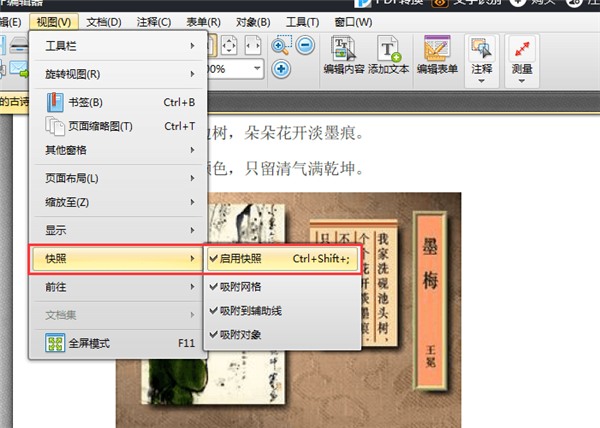Expand the Rotate View (旋转视图) submenu

pyautogui.click(x=120, y=74)
